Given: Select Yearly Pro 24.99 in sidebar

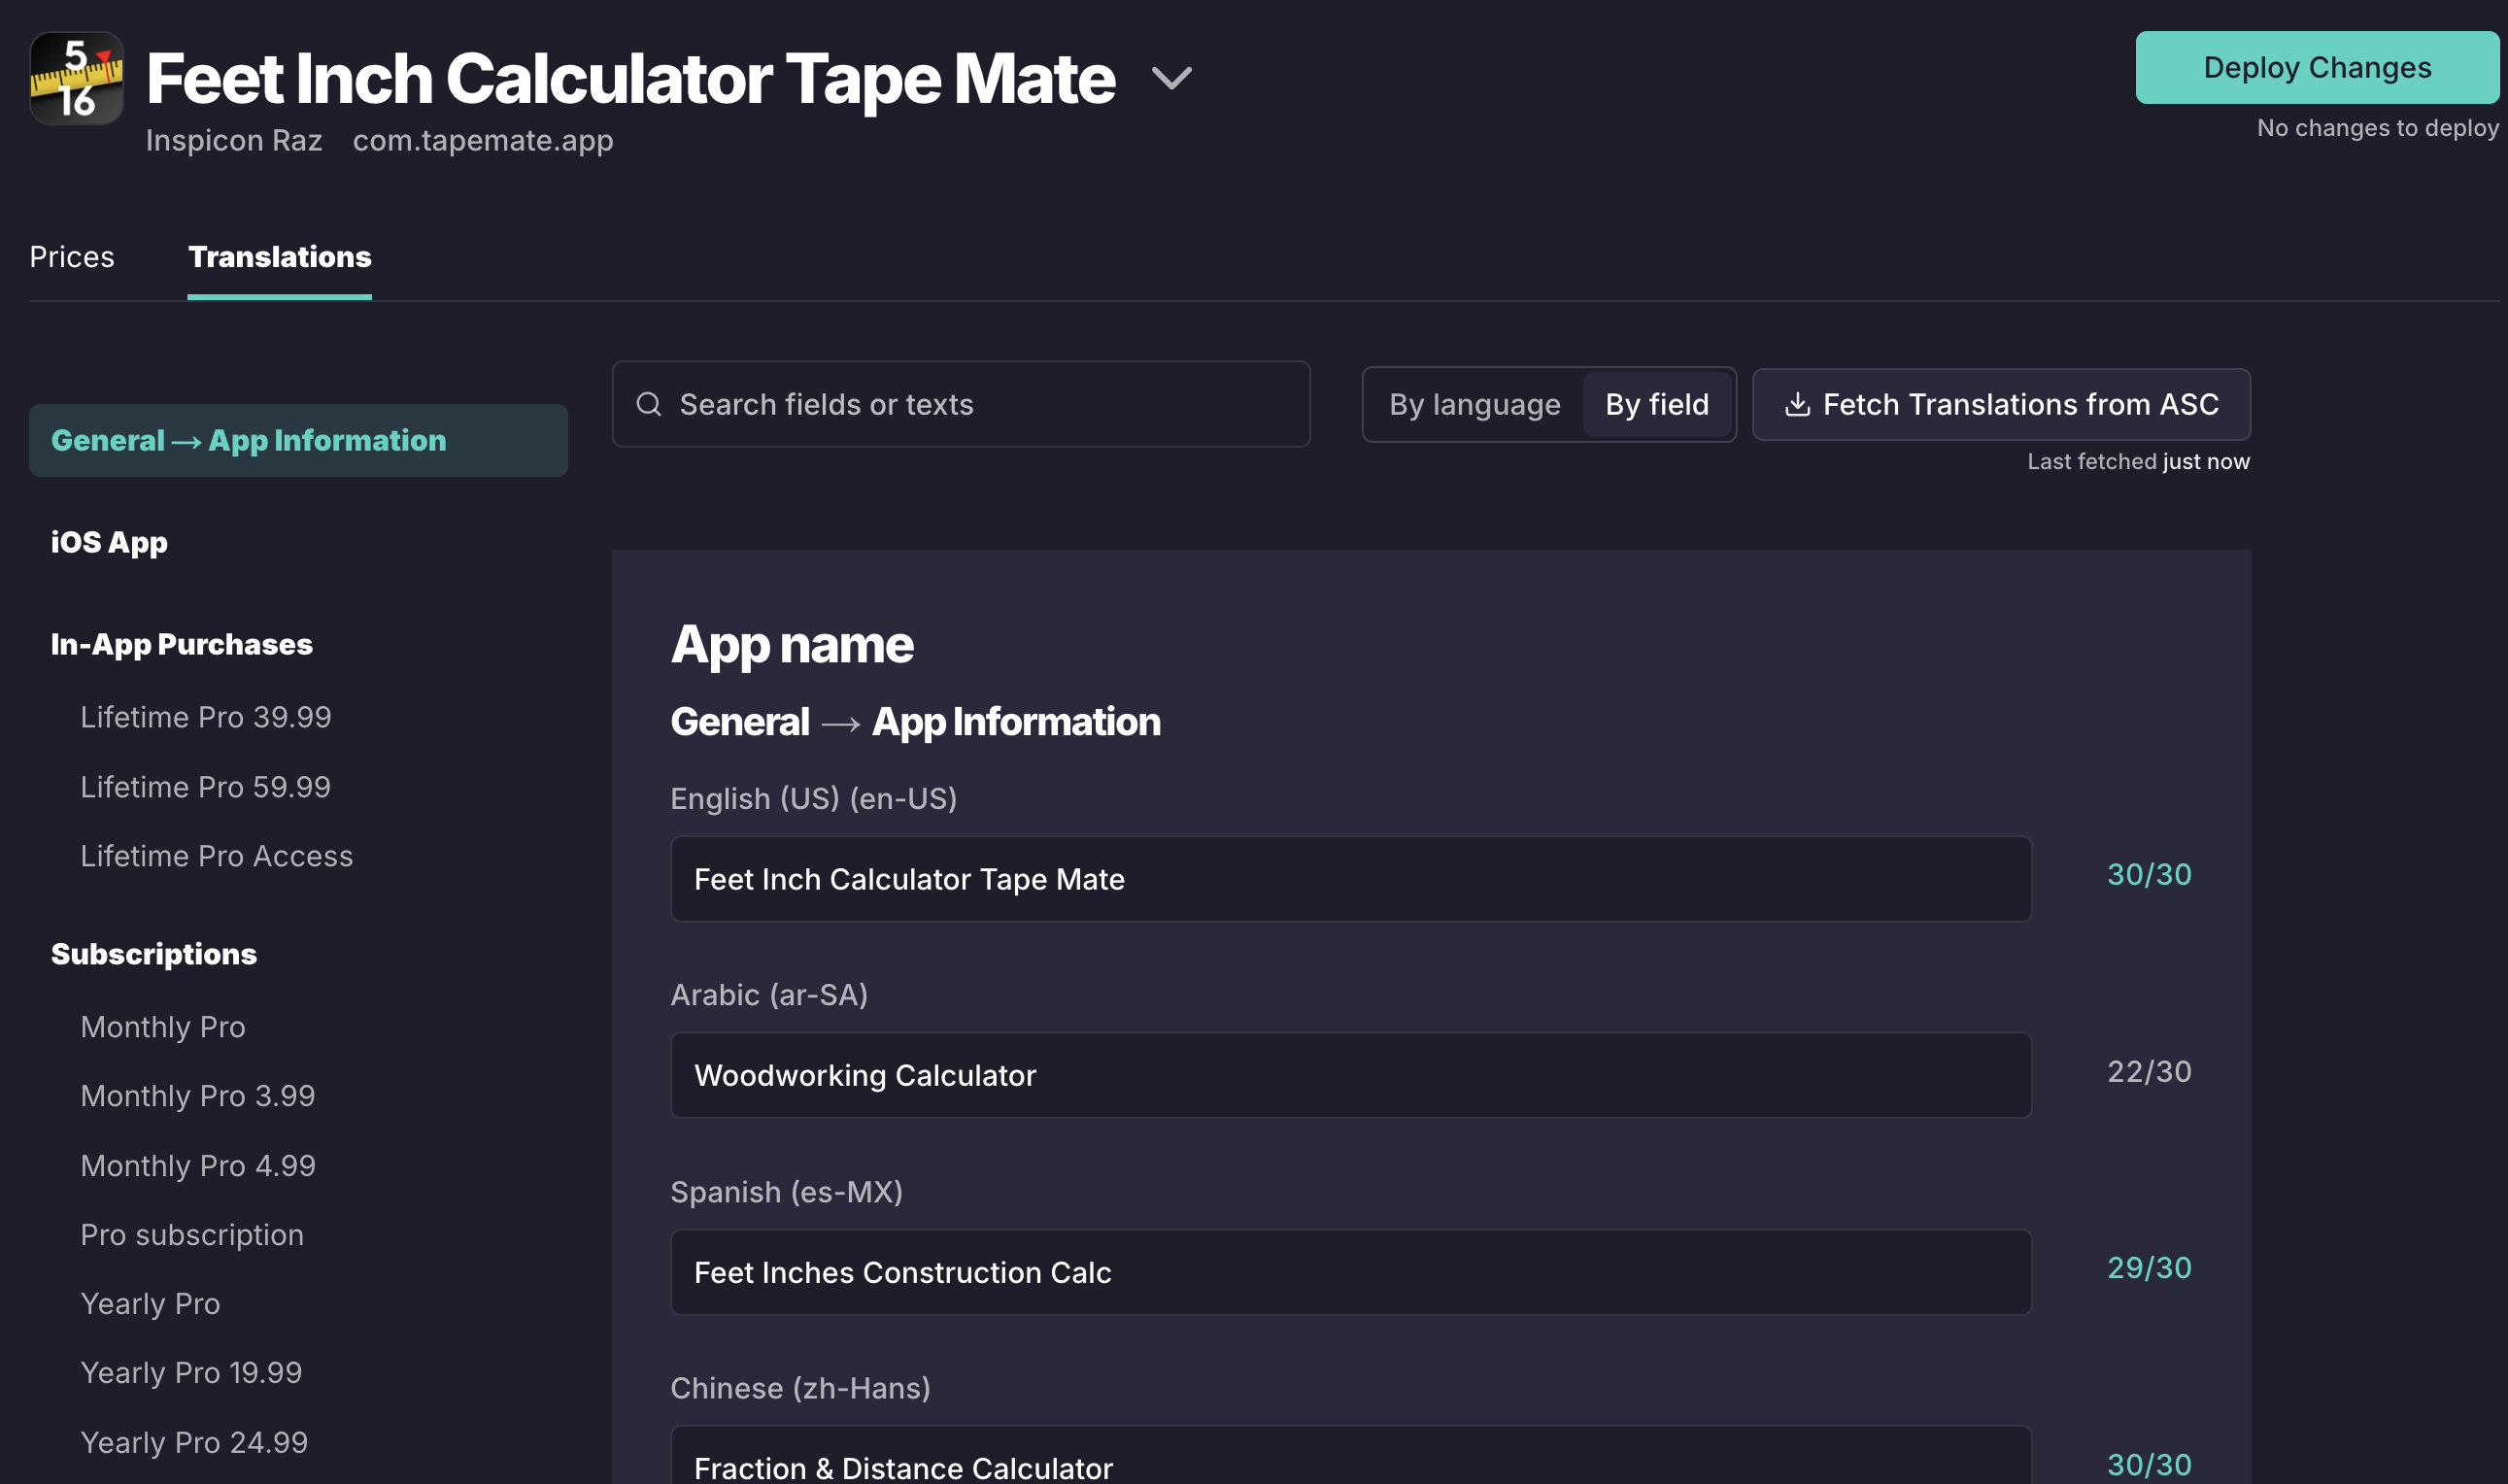Looking at the screenshot, I should click(194, 1443).
